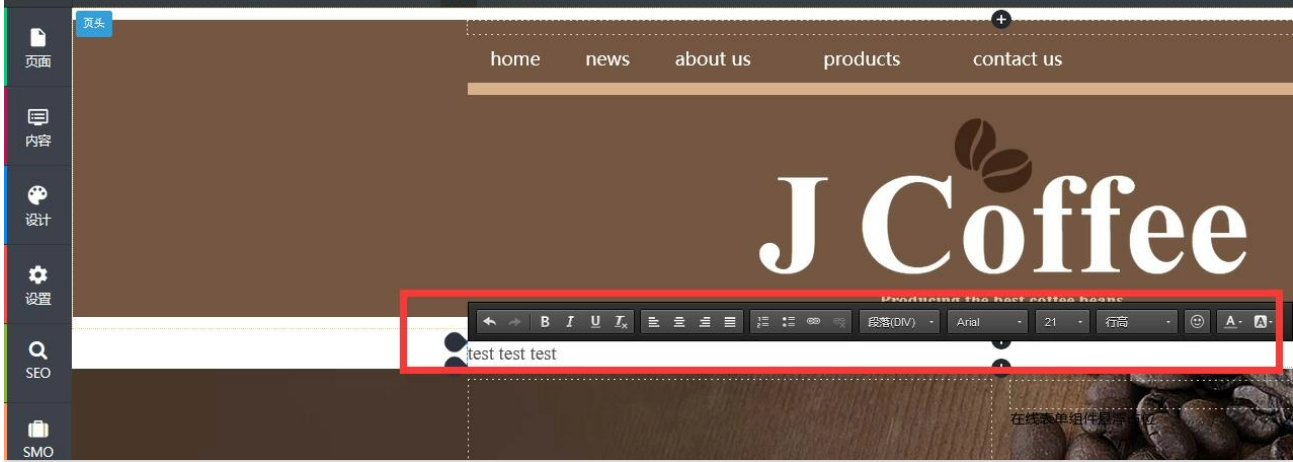Insert a numbered list
Image resolution: width=1293 pixels, height=462 pixels.
point(762,322)
